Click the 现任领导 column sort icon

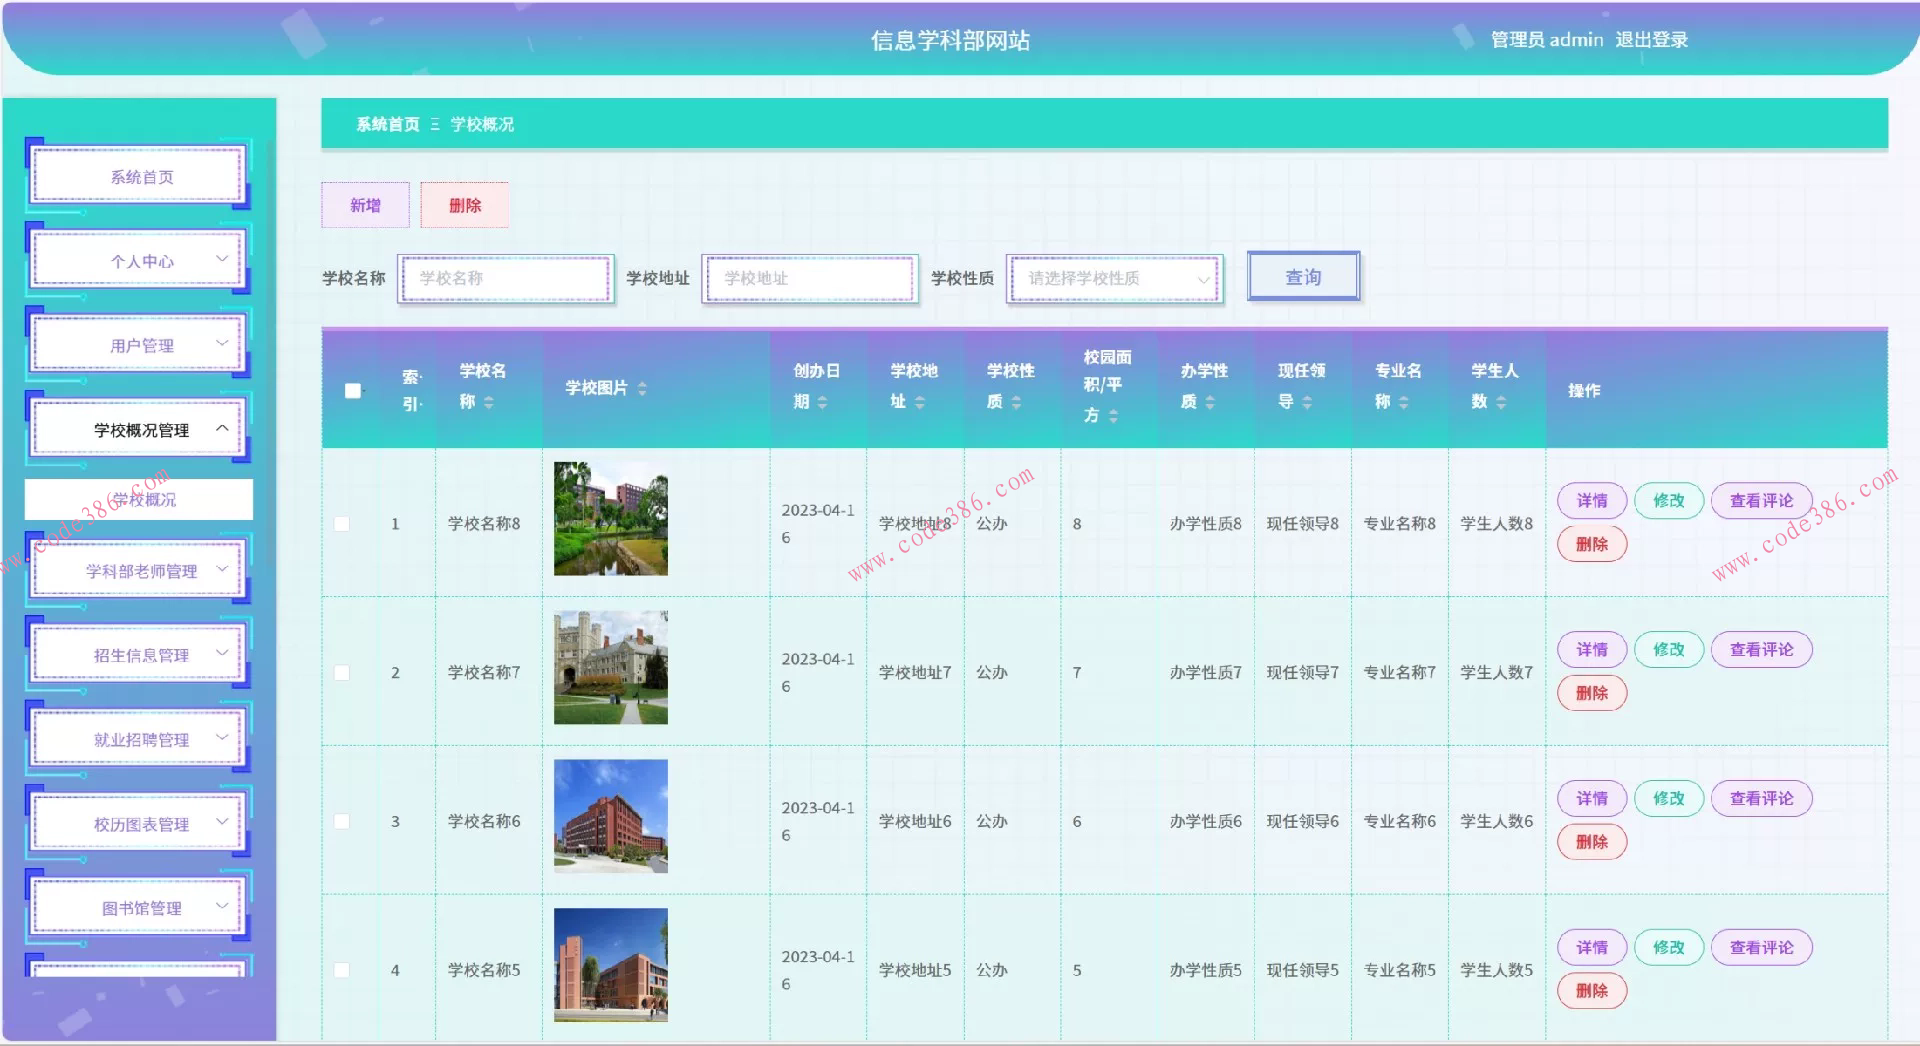pyautogui.click(x=1306, y=402)
